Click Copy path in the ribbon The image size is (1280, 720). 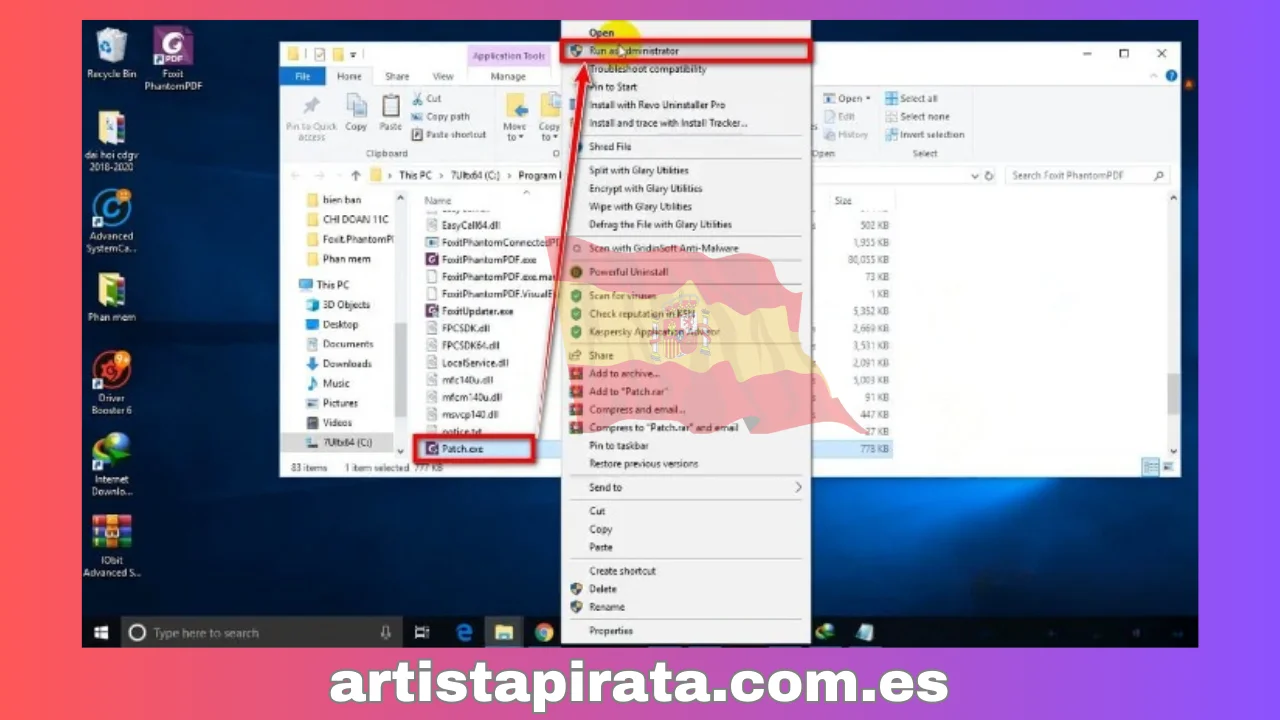[440, 116]
